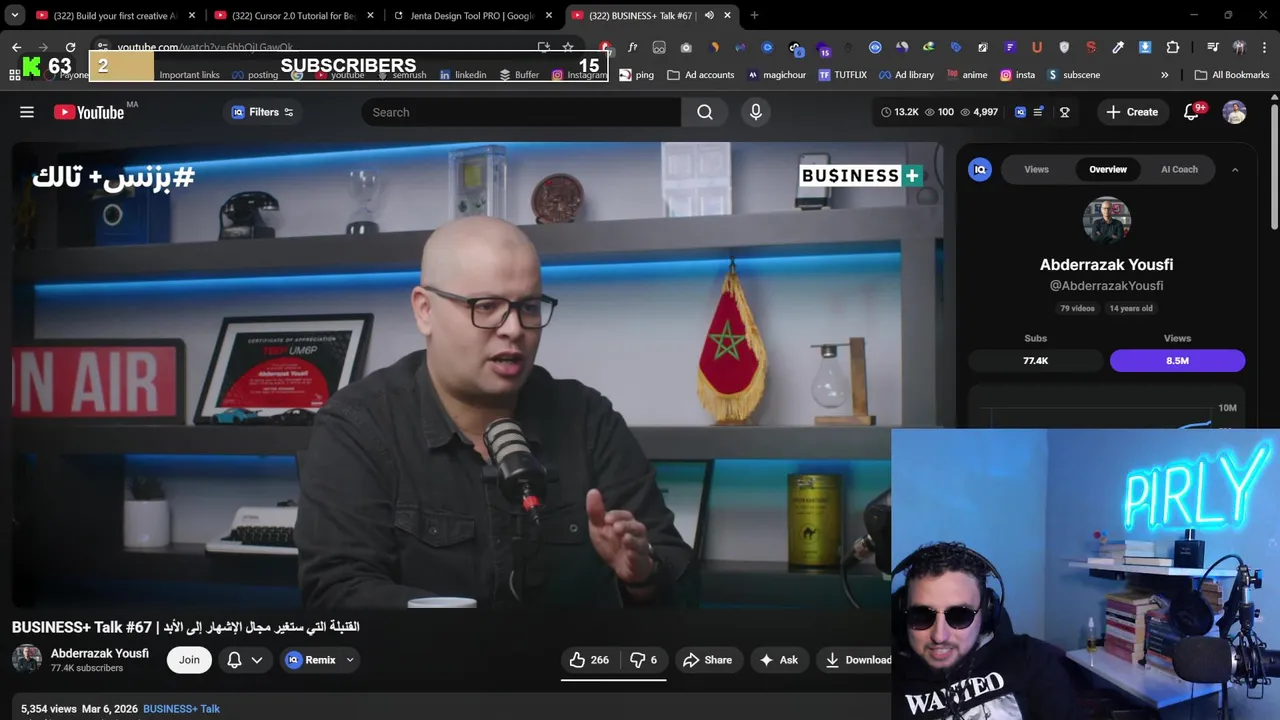The width and height of the screenshot is (1280, 720).
Task: Open the vidIQ Filters dropdown
Action: (x=263, y=112)
